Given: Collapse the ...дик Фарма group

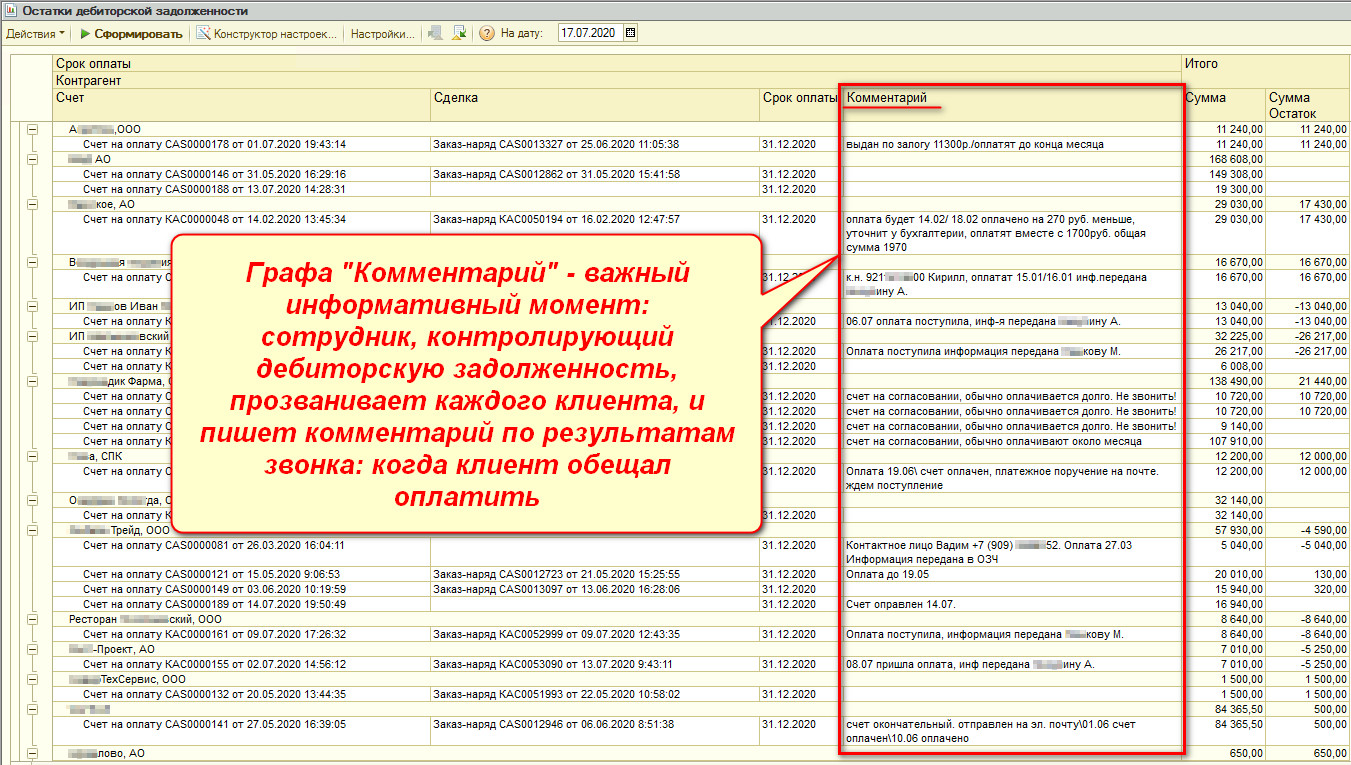Looking at the screenshot, I should [32, 381].
